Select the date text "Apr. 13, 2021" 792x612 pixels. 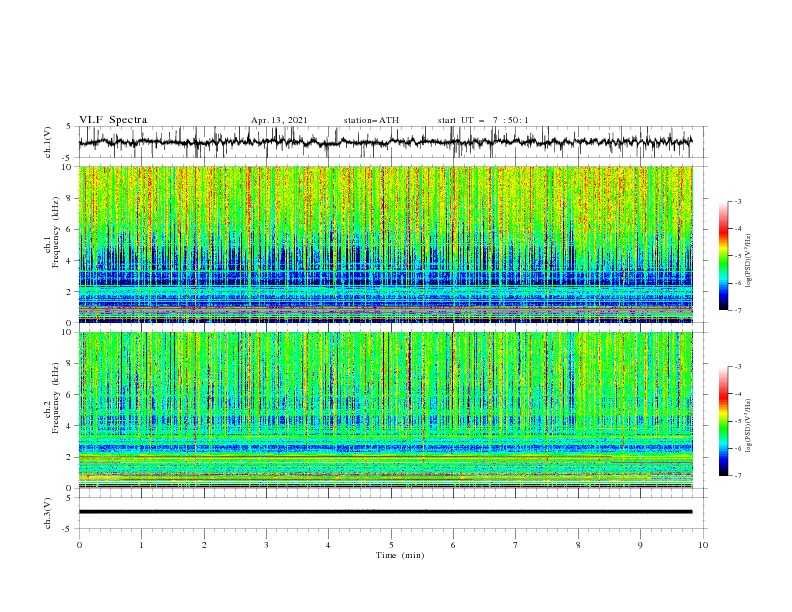click(279, 120)
